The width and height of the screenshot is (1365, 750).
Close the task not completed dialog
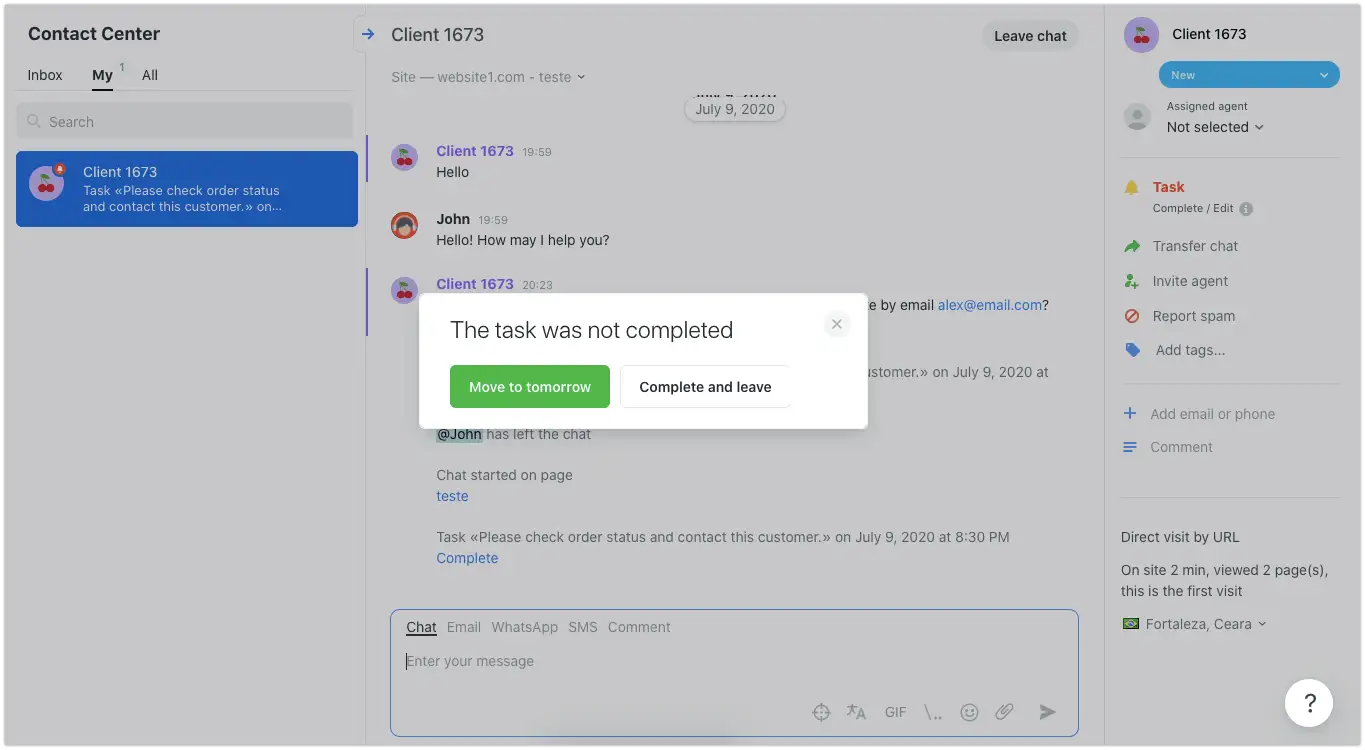coord(837,324)
